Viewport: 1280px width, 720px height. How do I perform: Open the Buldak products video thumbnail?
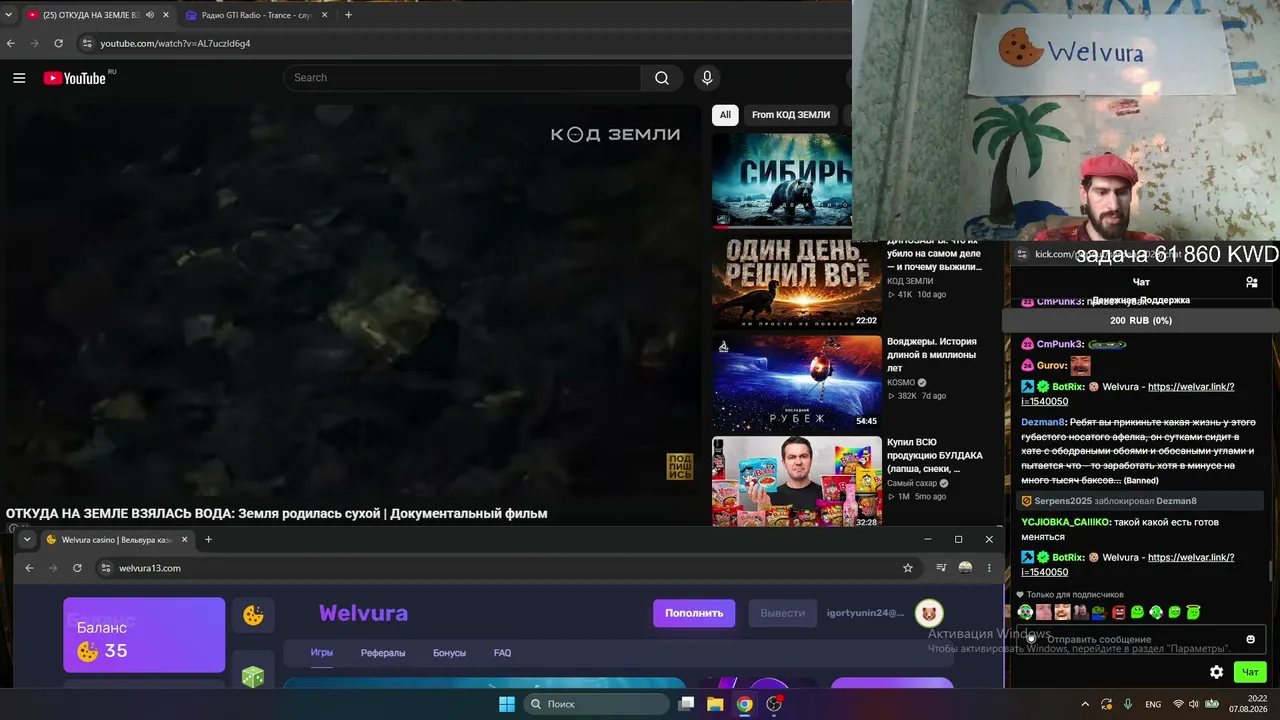click(x=797, y=482)
